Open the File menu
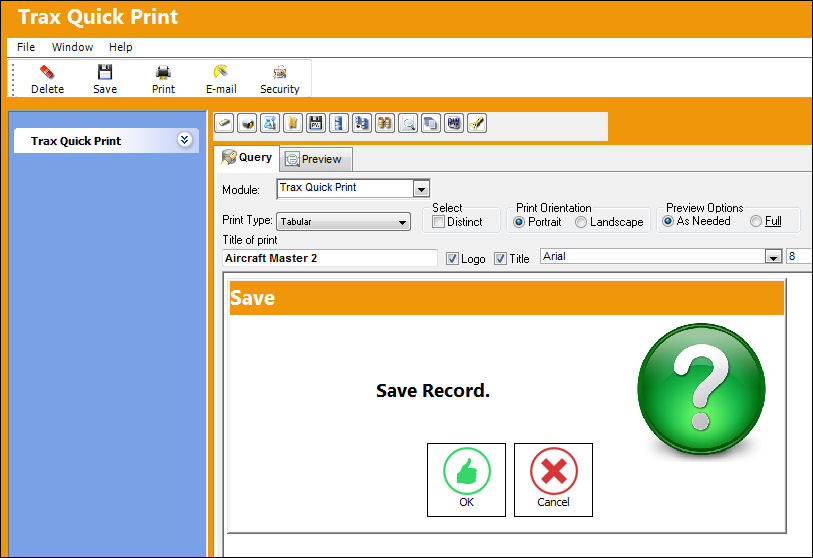The width and height of the screenshot is (813, 558). tap(26, 47)
